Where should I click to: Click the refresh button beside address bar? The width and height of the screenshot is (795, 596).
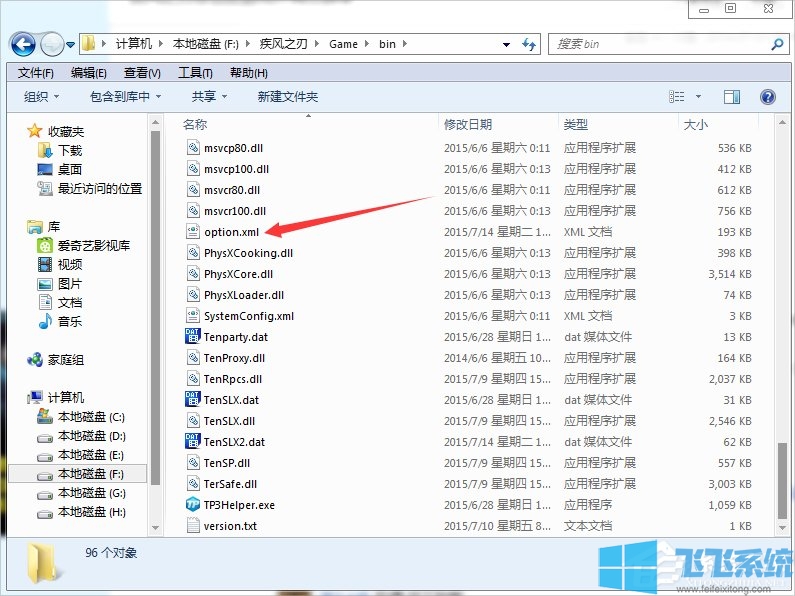click(529, 44)
